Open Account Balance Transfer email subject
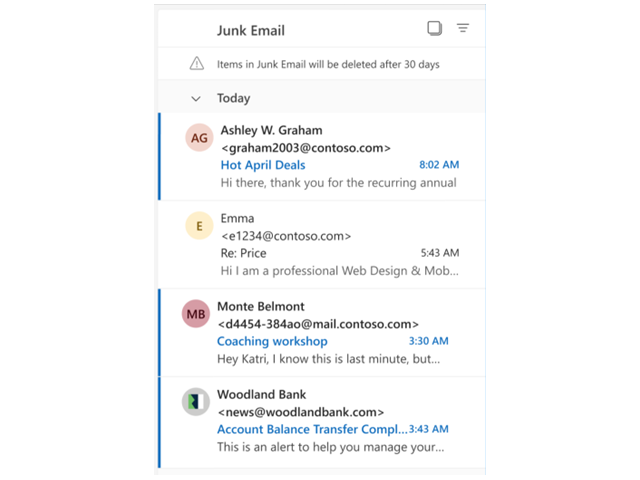 coord(312,429)
